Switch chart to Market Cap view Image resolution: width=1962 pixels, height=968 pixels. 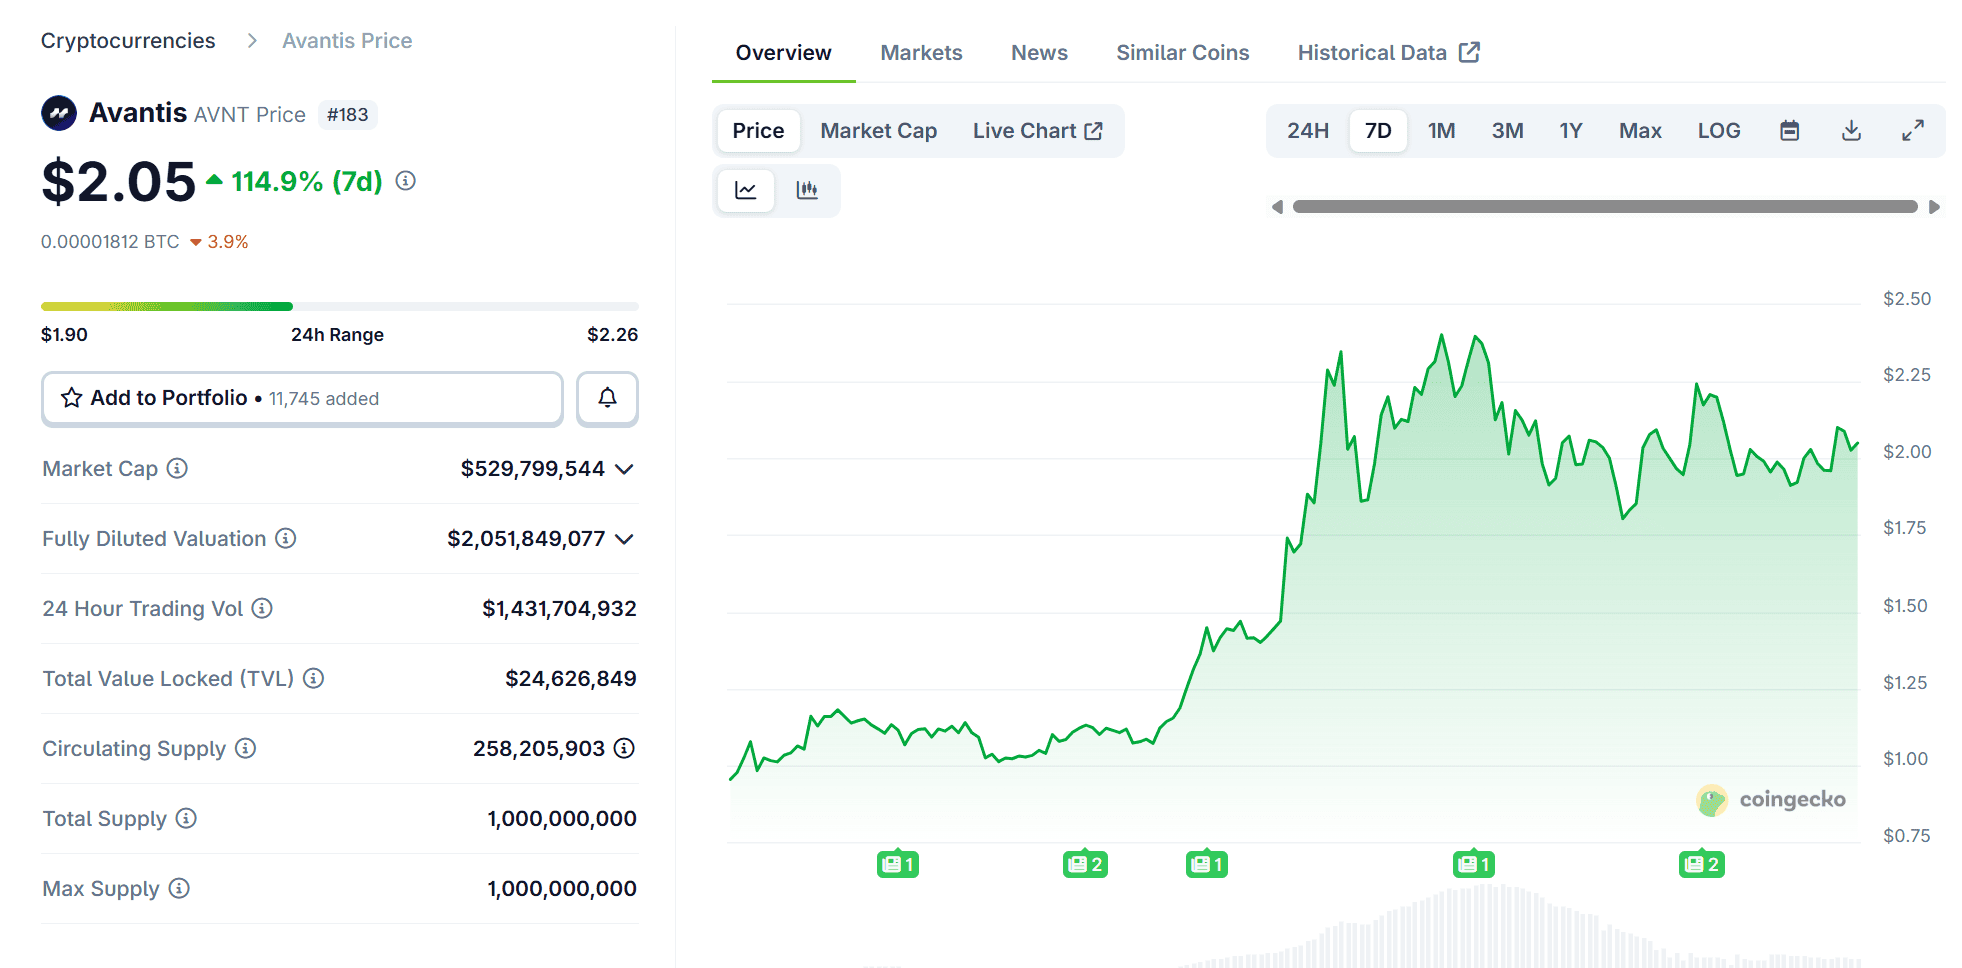tap(878, 131)
